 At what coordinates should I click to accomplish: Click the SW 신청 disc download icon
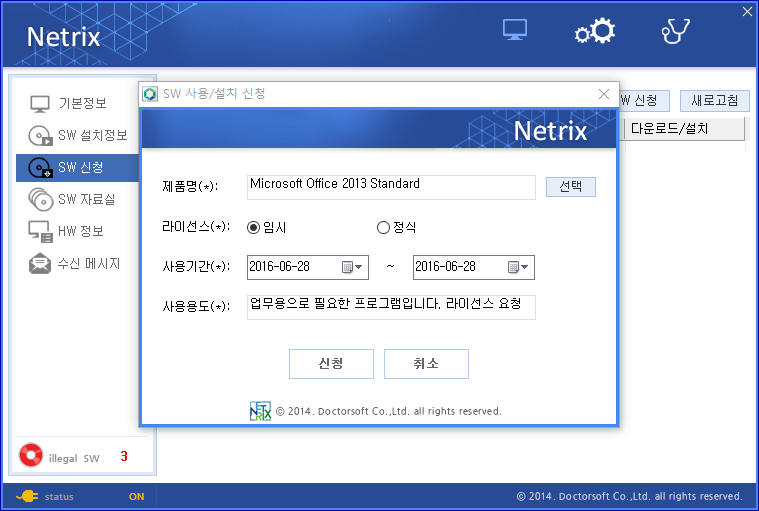[40, 168]
